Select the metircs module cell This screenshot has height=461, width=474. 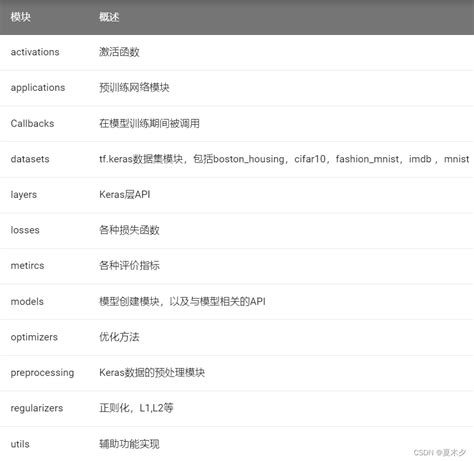coord(27,266)
